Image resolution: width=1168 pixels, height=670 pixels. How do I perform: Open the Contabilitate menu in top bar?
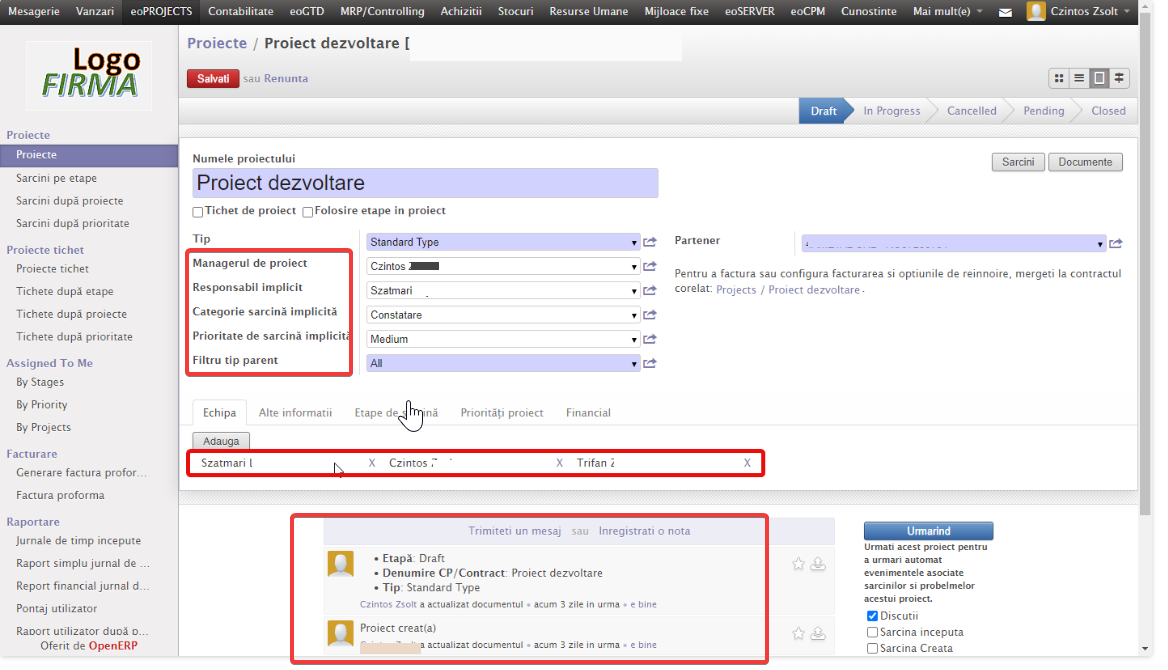click(241, 12)
